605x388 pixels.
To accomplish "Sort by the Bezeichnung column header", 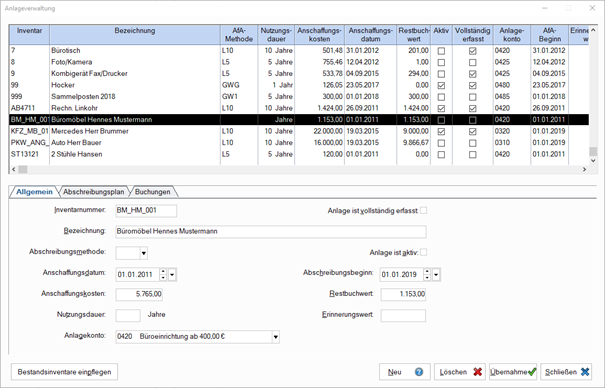I will 135,35.
